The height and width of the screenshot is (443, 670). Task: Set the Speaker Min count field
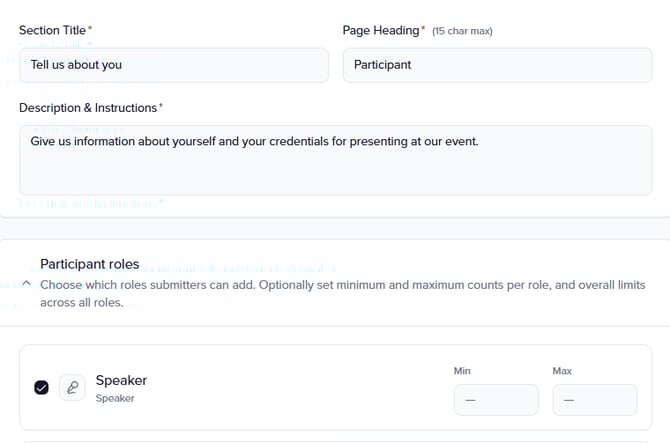pyautogui.click(x=496, y=399)
